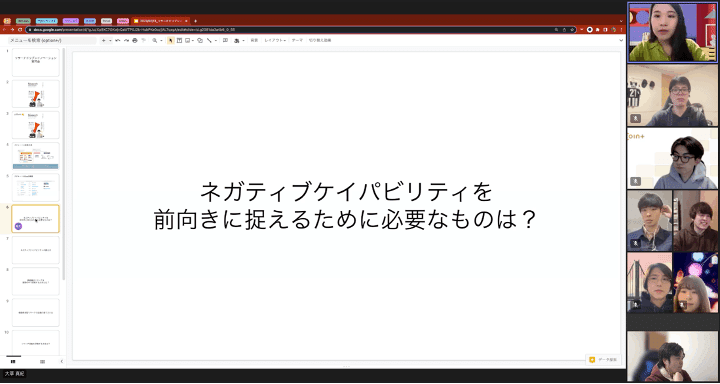
Task: Click the insert image icon
Action: point(187,40)
